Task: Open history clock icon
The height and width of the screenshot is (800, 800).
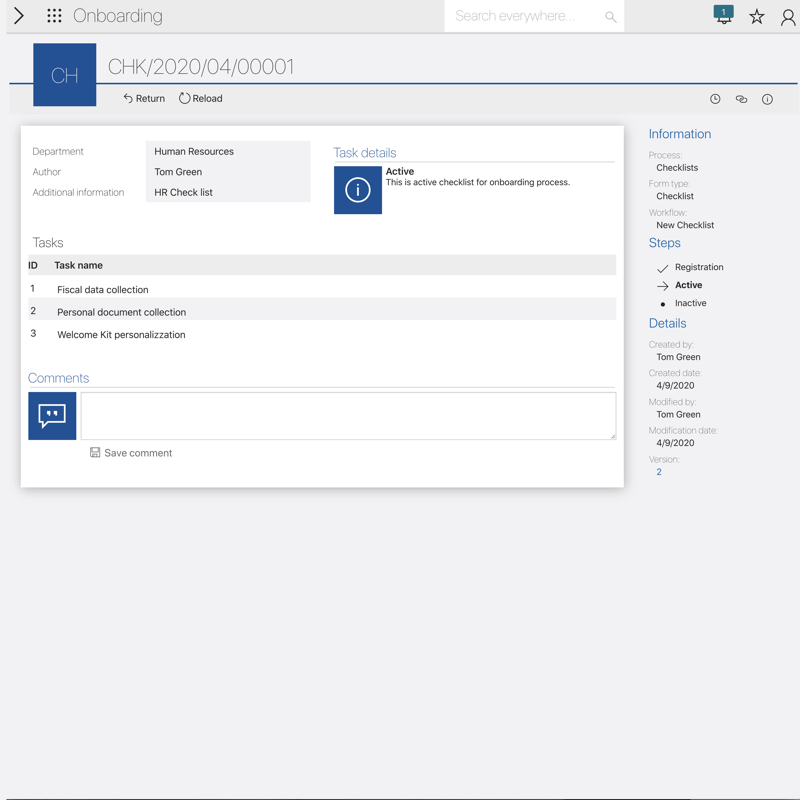Action: click(x=715, y=99)
